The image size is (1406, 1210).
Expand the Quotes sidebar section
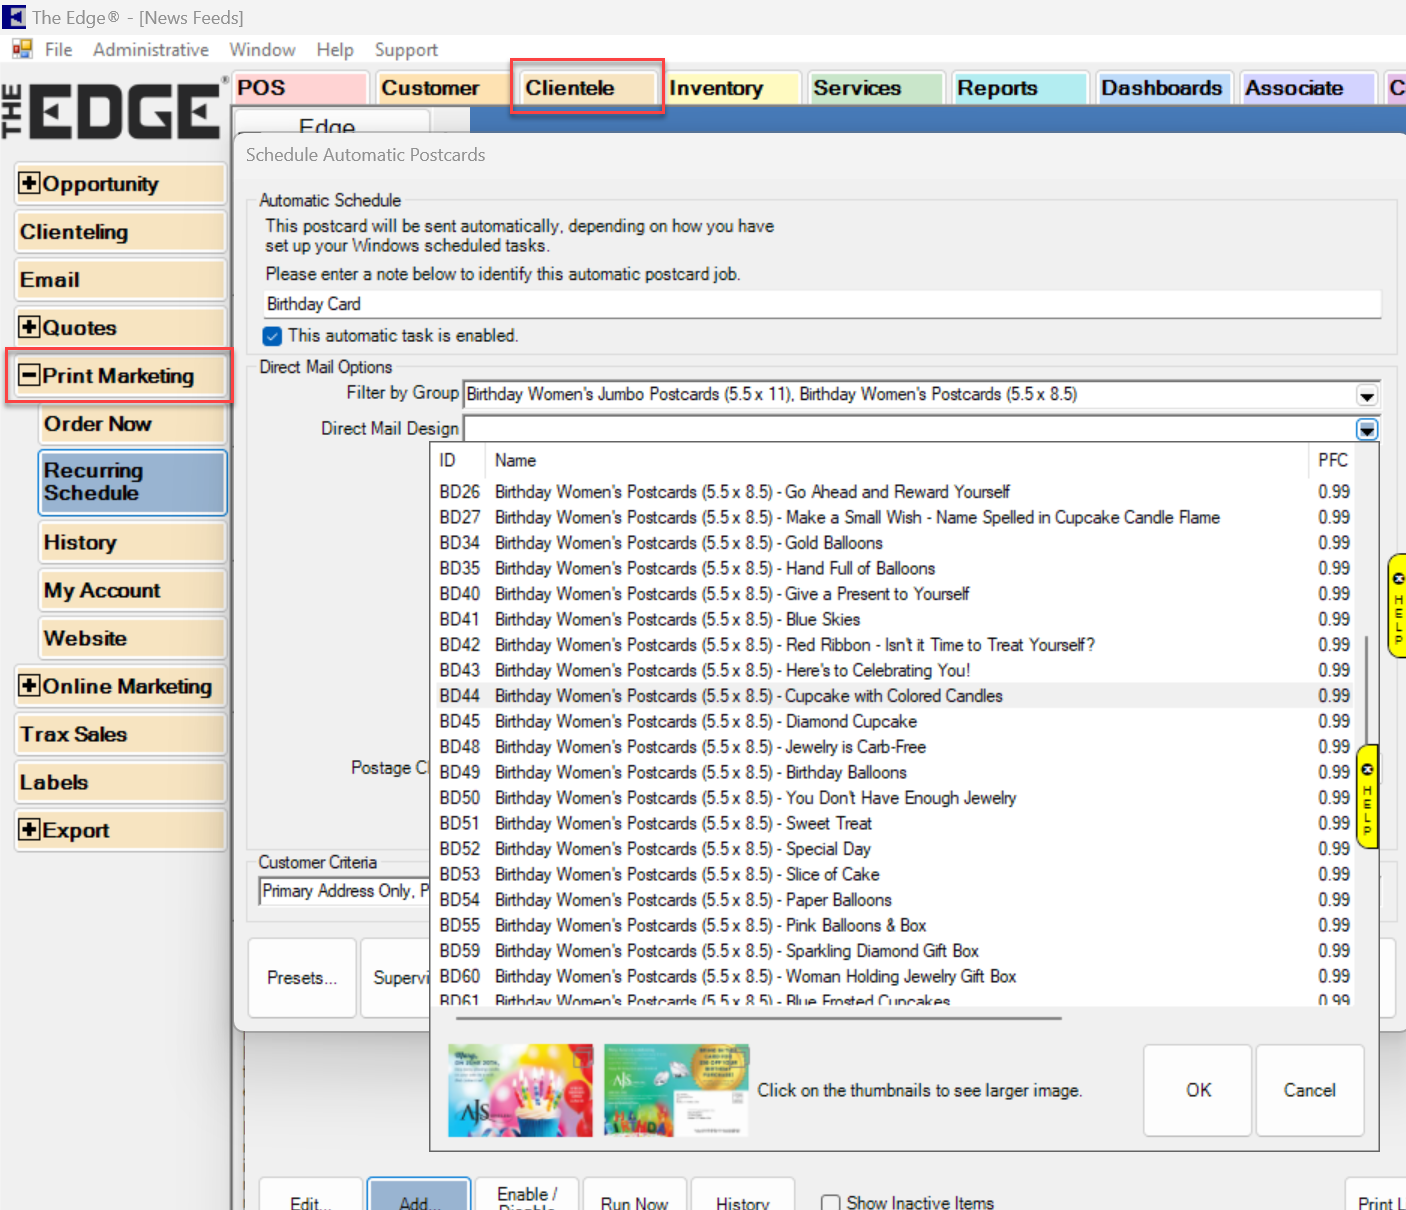point(30,328)
